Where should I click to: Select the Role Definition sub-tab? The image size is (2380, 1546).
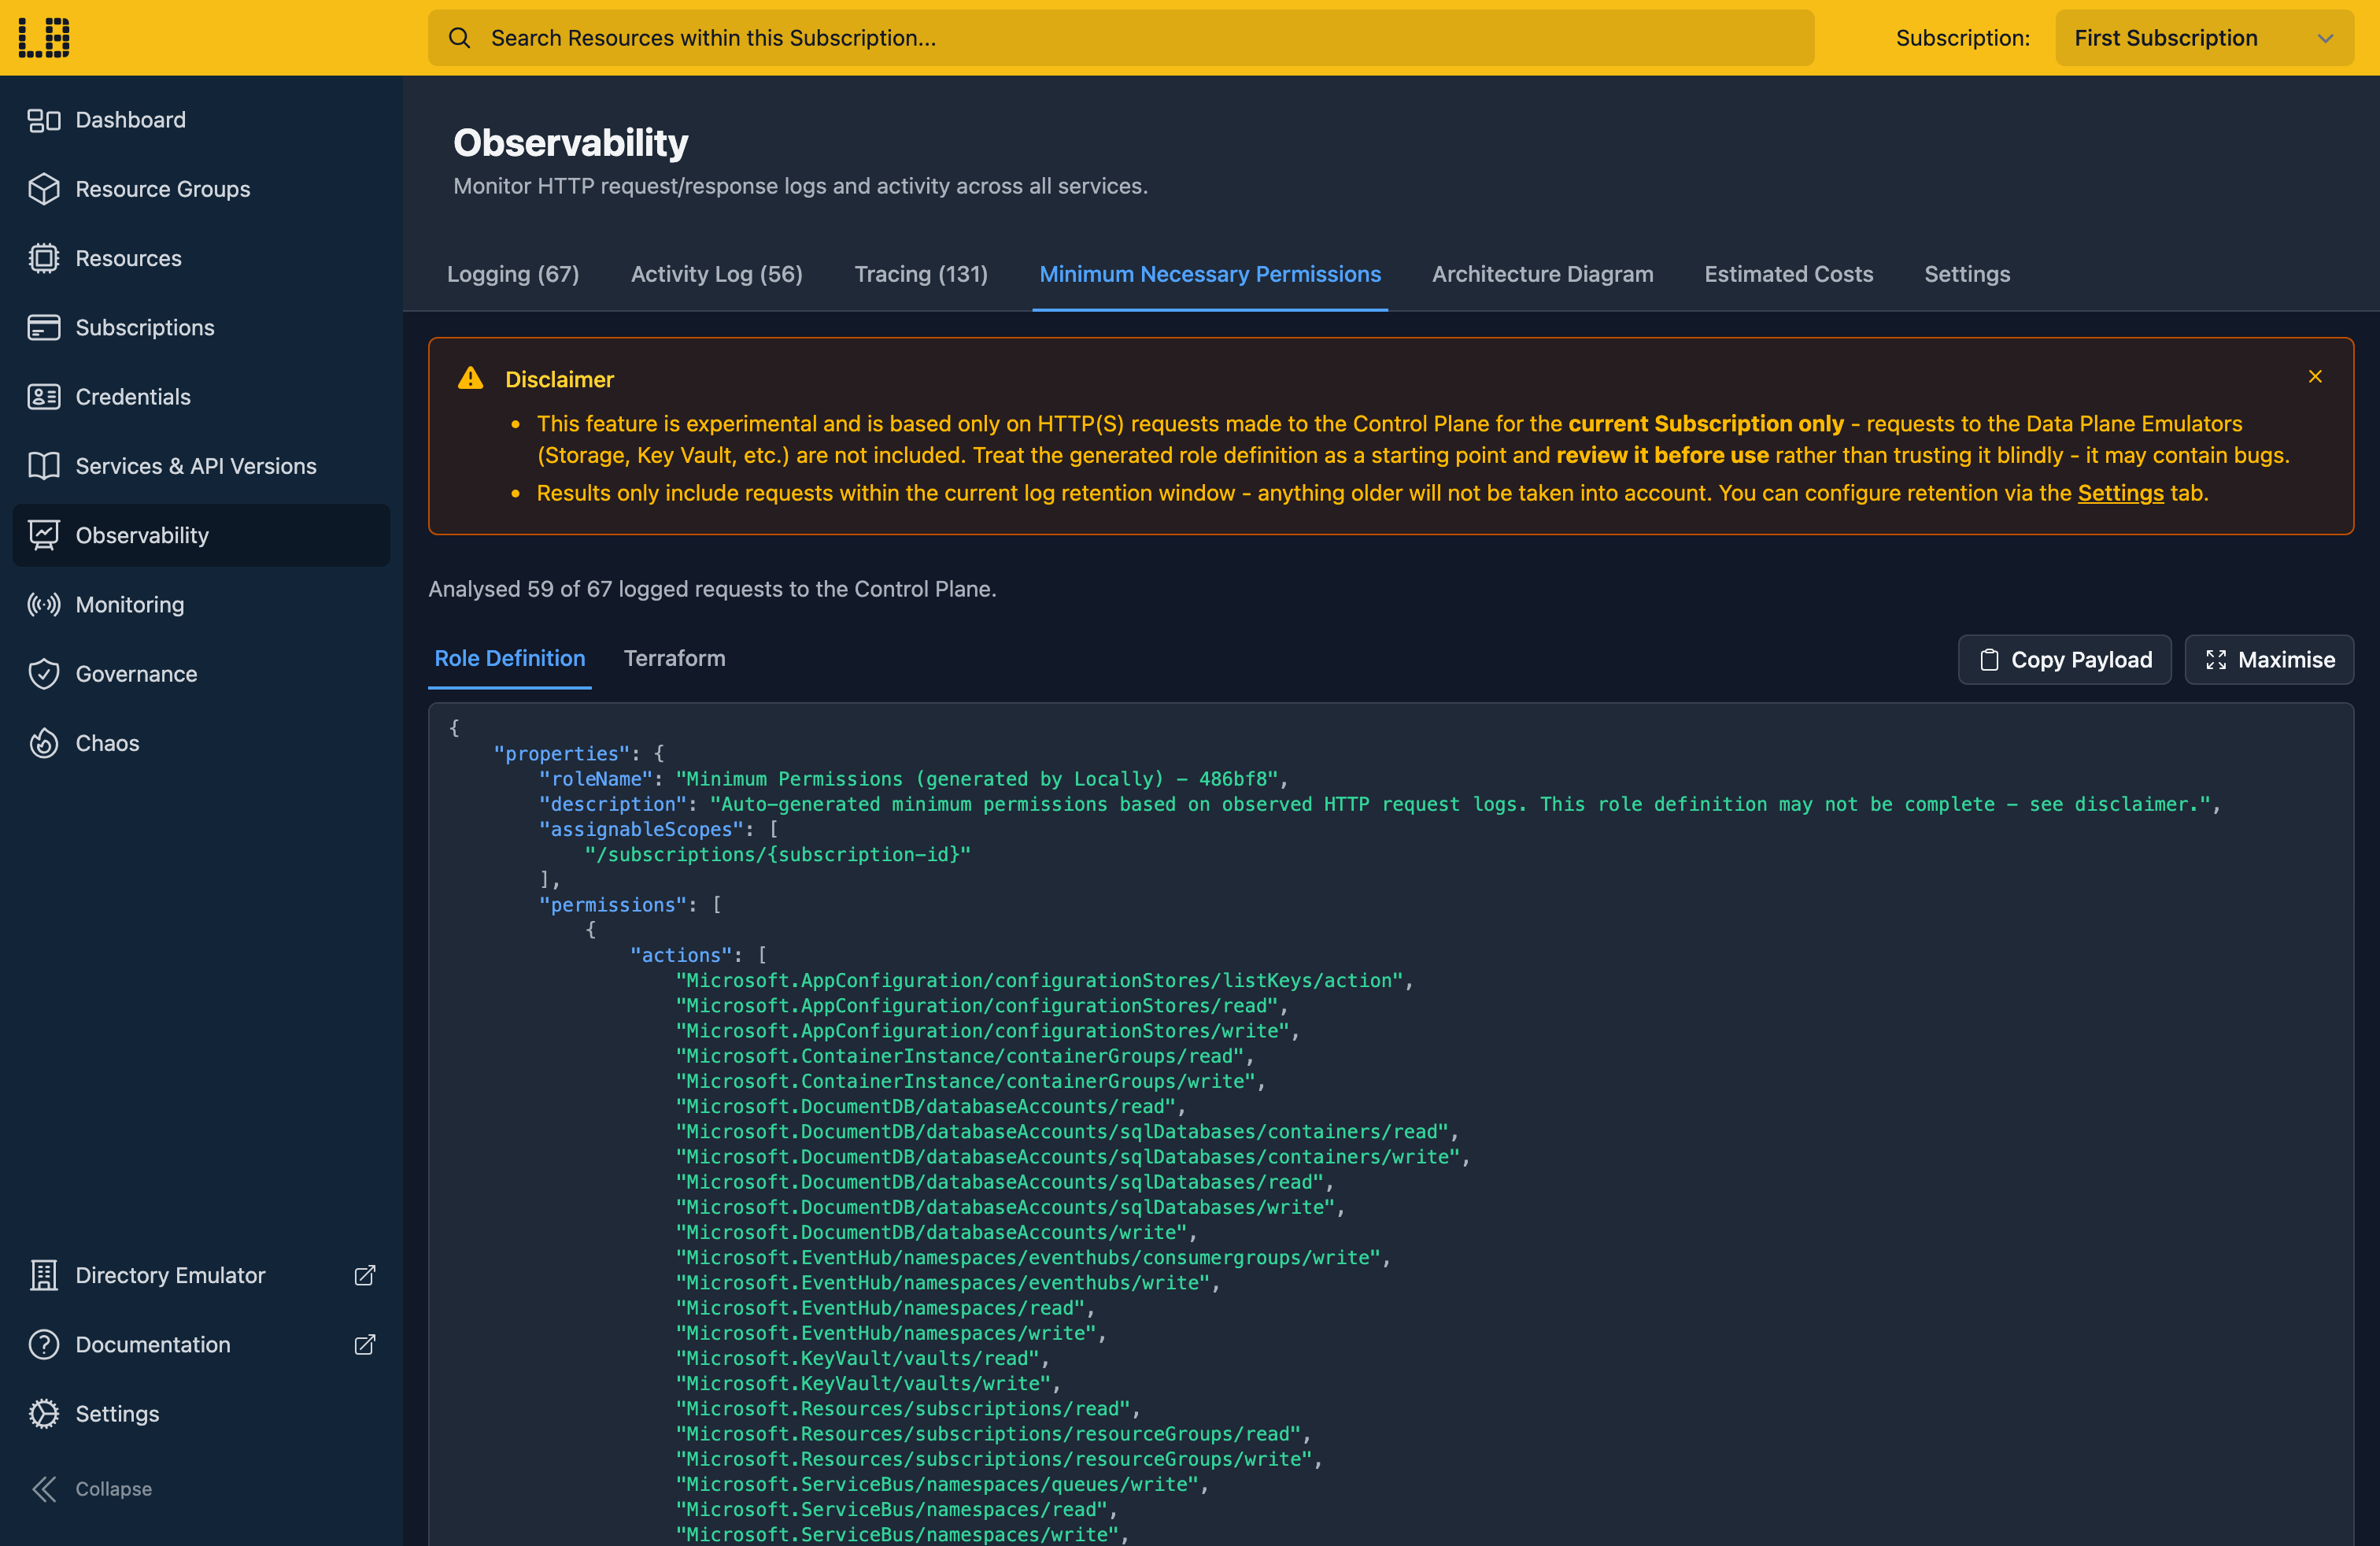(x=510, y=659)
